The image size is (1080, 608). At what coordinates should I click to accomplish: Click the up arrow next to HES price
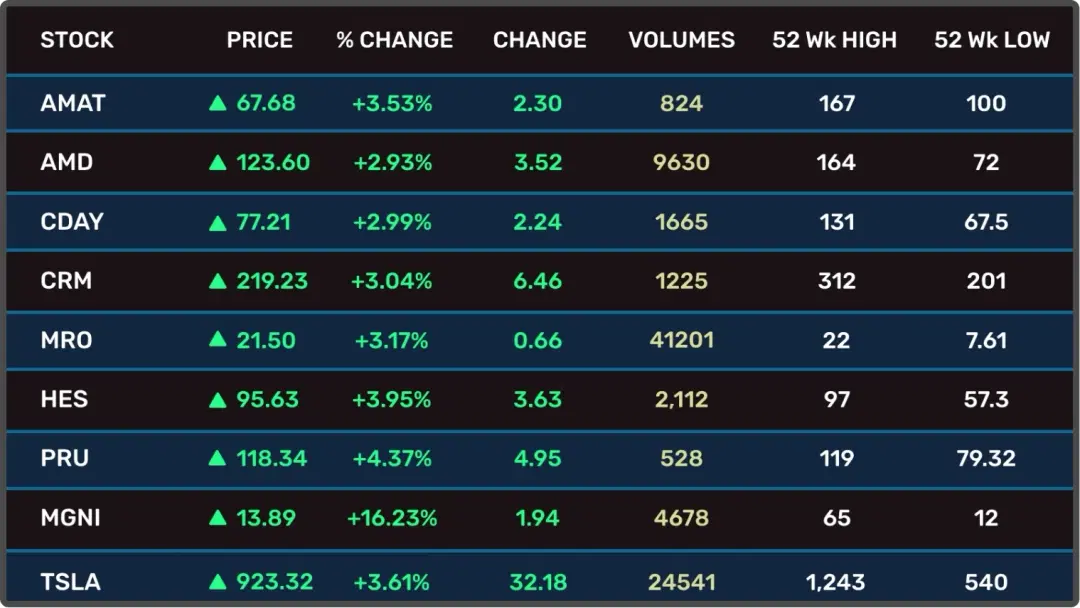click(217, 400)
